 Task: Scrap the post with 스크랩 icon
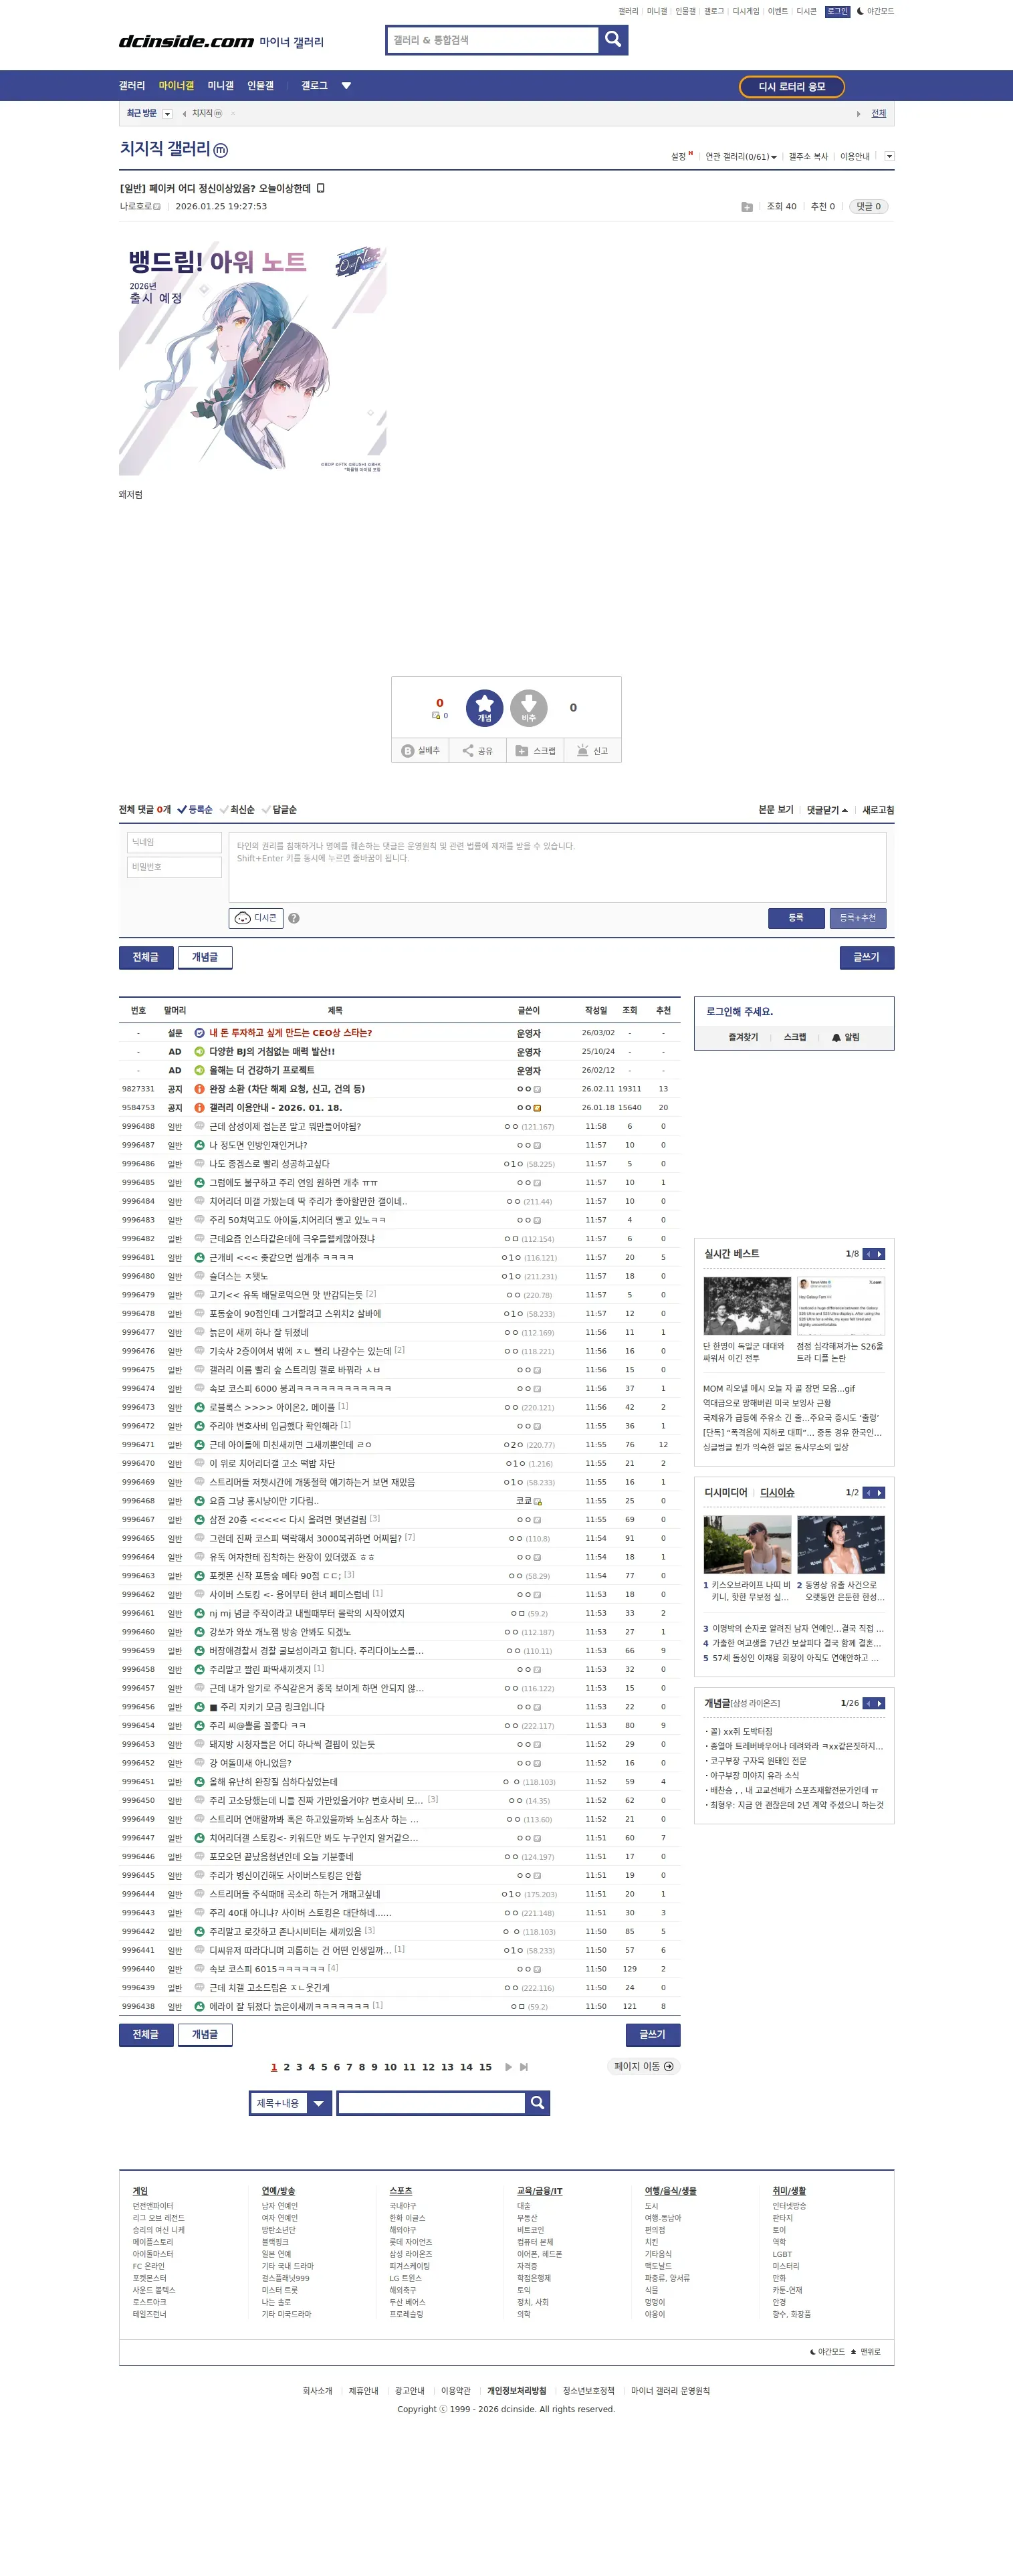pyautogui.click(x=535, y=751)
